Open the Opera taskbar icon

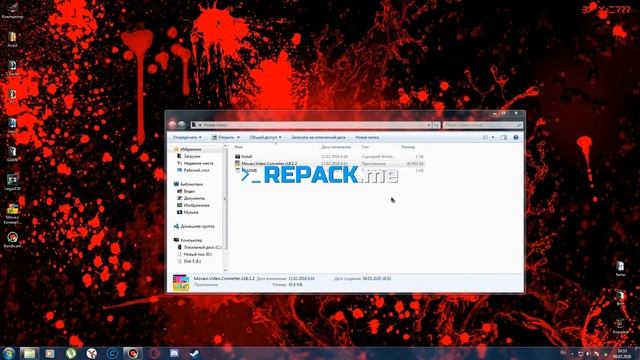pos(154,353)
